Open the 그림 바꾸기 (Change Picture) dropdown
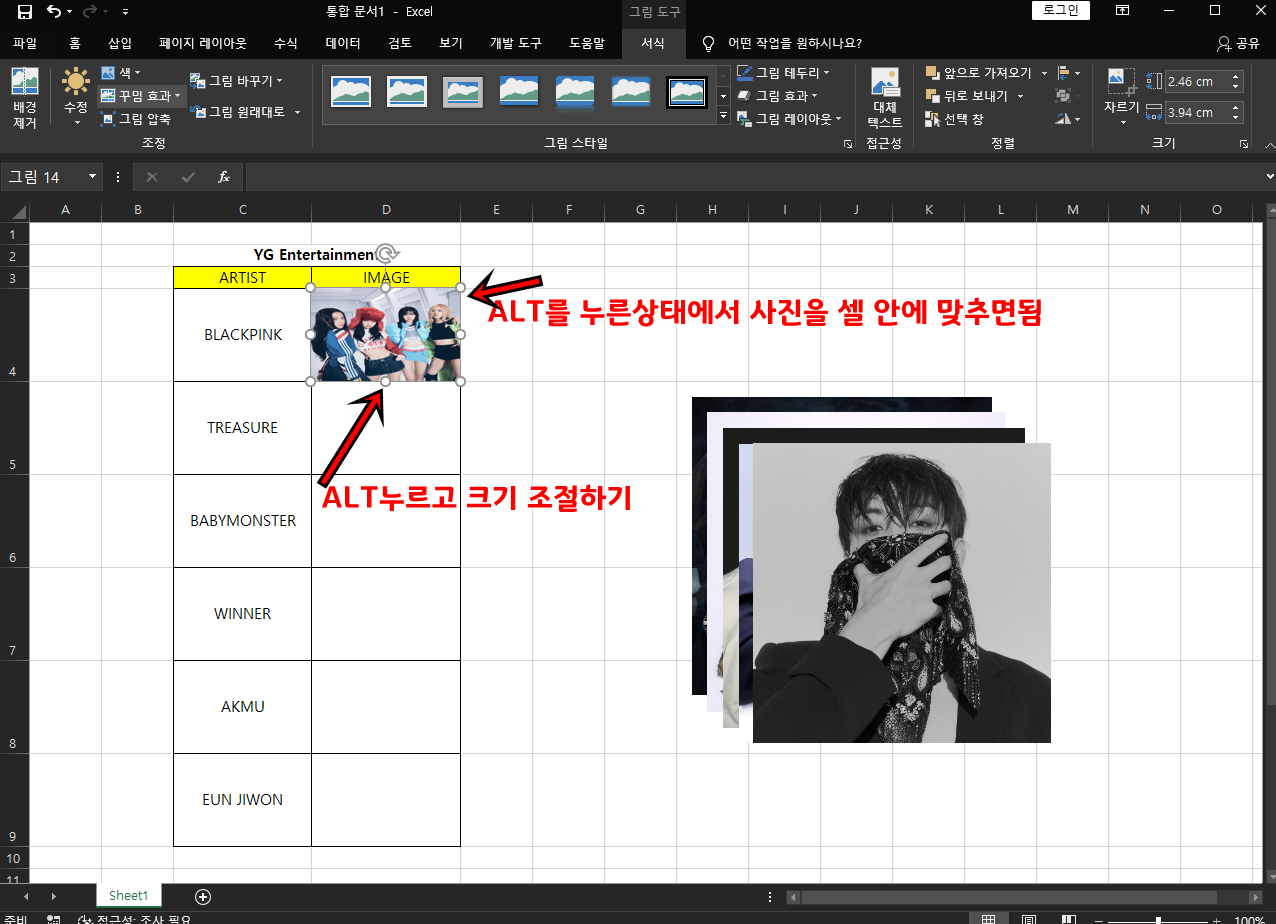Image resolution: width=1276 pixels, height=924 pixels. pos(237,81)
